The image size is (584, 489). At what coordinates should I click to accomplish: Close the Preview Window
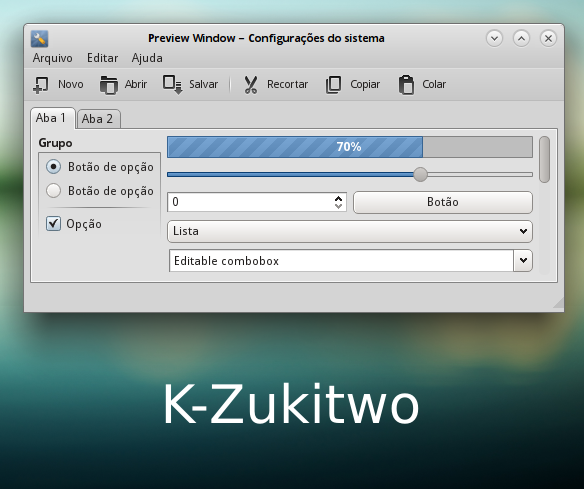tap(548, 38)
